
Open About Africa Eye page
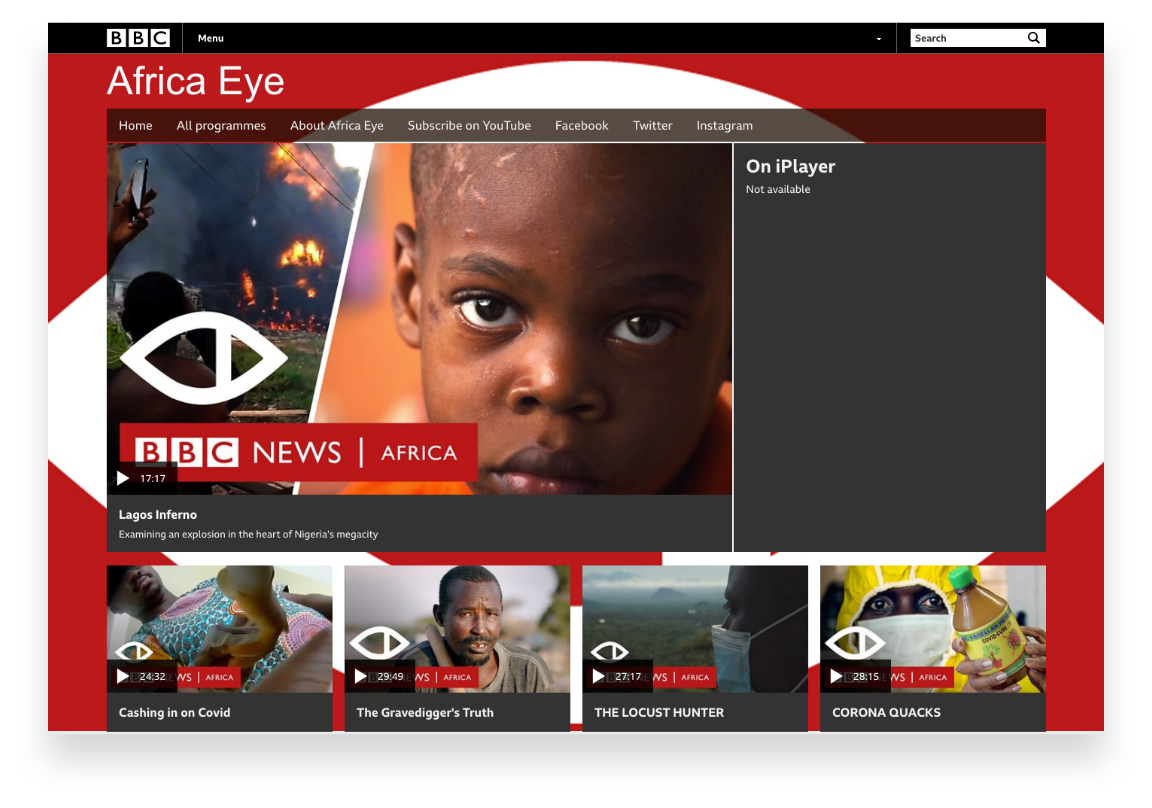click(336, 126)
